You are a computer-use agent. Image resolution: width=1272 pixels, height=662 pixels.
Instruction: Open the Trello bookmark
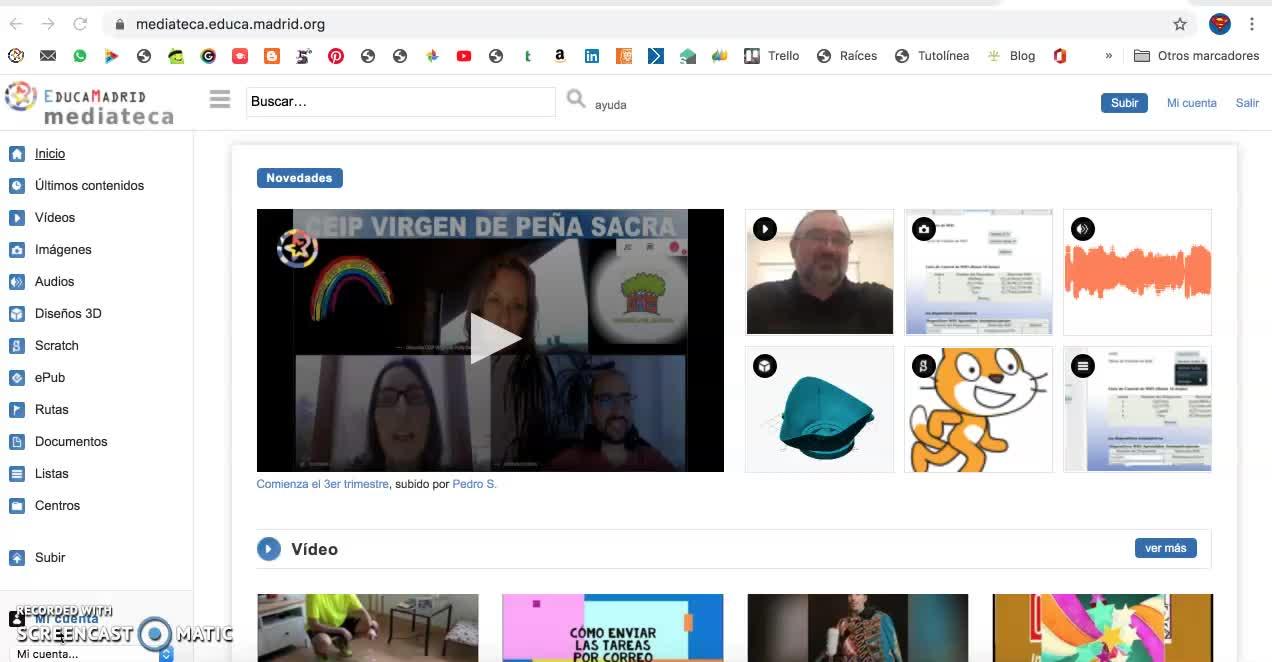(x=772, y=56)
